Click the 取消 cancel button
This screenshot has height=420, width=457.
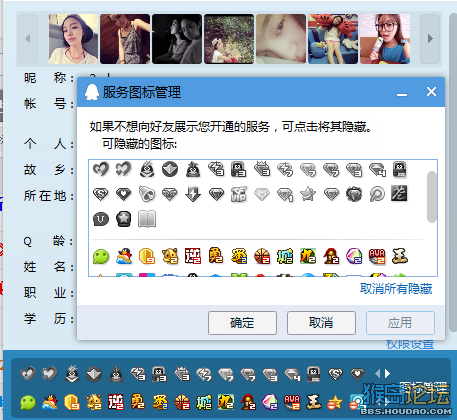321,323
